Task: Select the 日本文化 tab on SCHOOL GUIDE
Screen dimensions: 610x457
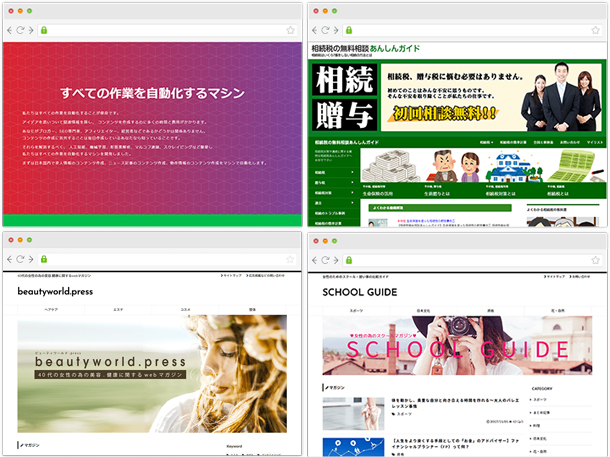Action: [423, 311]
